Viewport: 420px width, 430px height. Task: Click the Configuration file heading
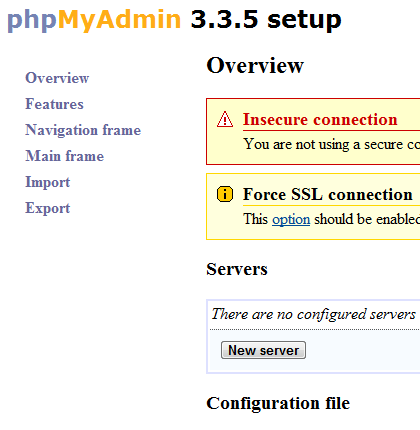click(278, 403)
